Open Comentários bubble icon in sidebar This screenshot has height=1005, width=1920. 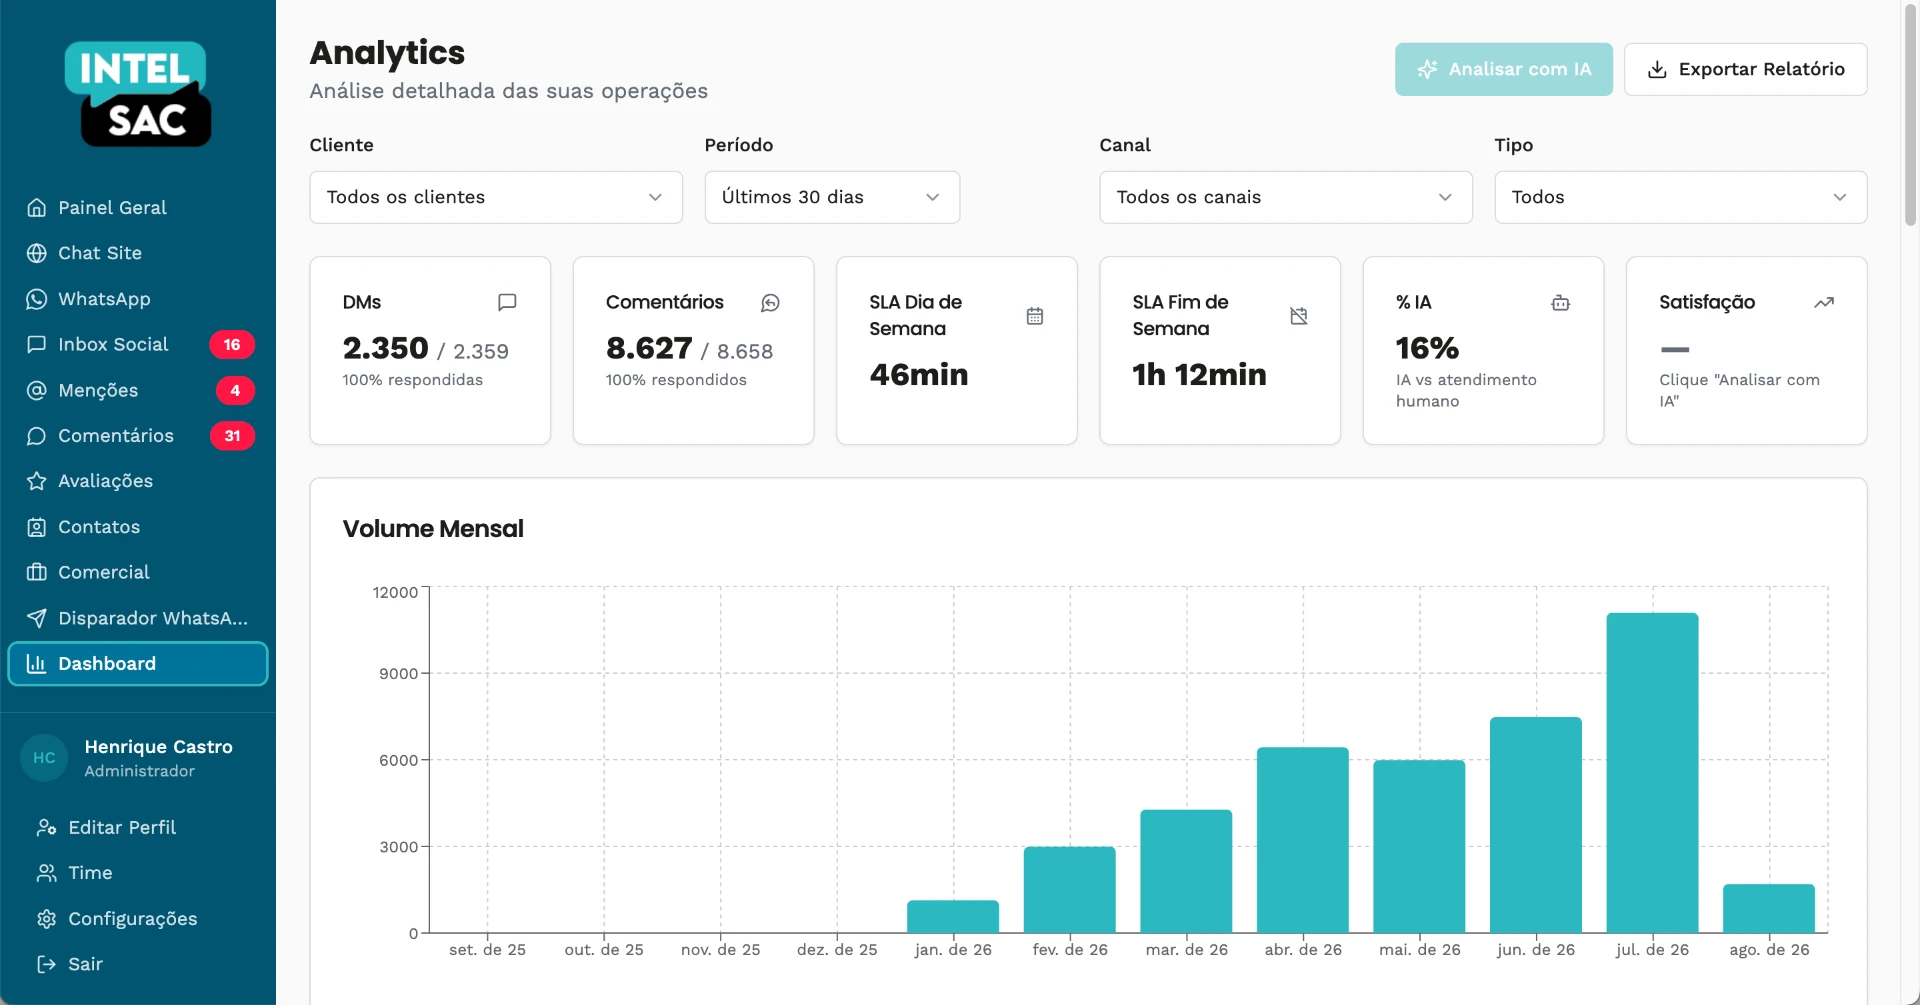pos(37,436)
